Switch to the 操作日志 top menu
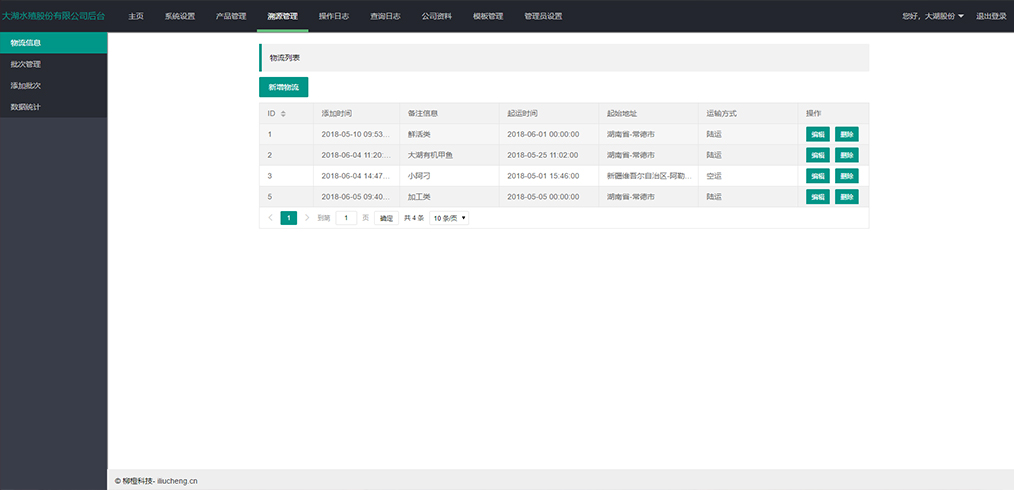This screenshot has width=1014, height=490. (x=333, y=16)
